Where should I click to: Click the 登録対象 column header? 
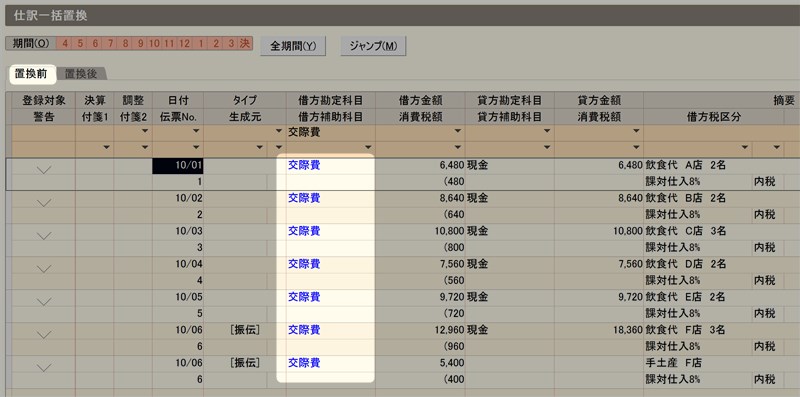[44, 100]
